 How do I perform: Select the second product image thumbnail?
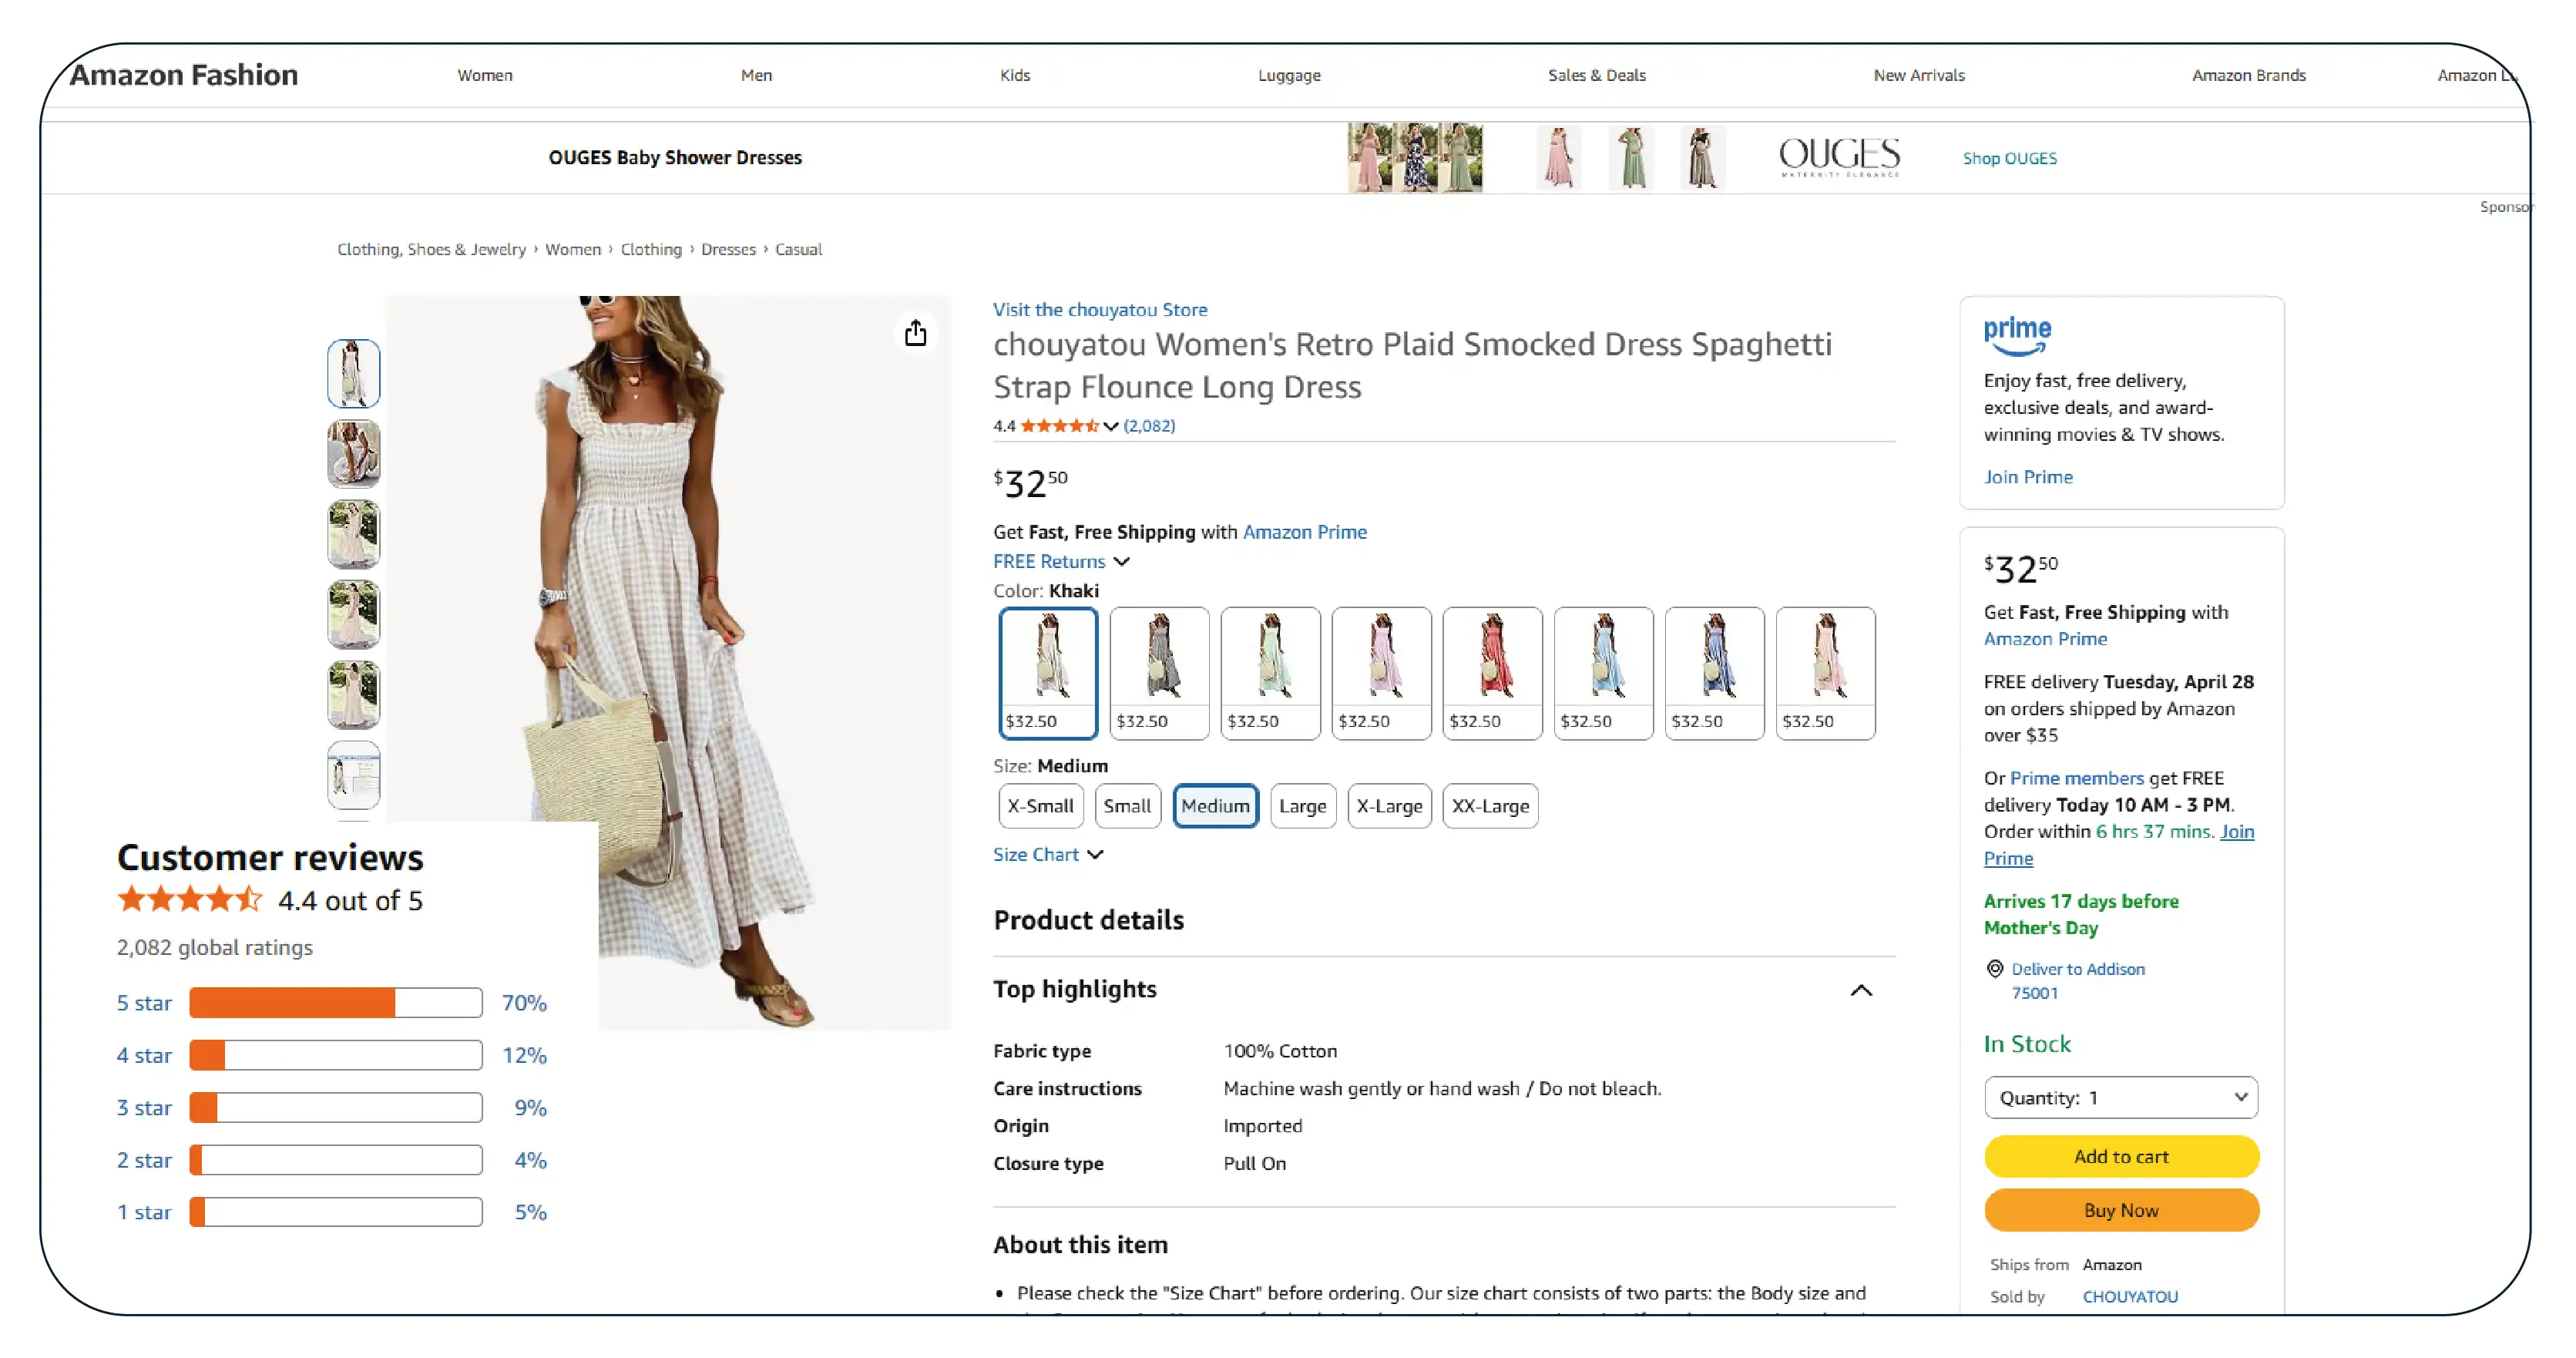[354, 454]
